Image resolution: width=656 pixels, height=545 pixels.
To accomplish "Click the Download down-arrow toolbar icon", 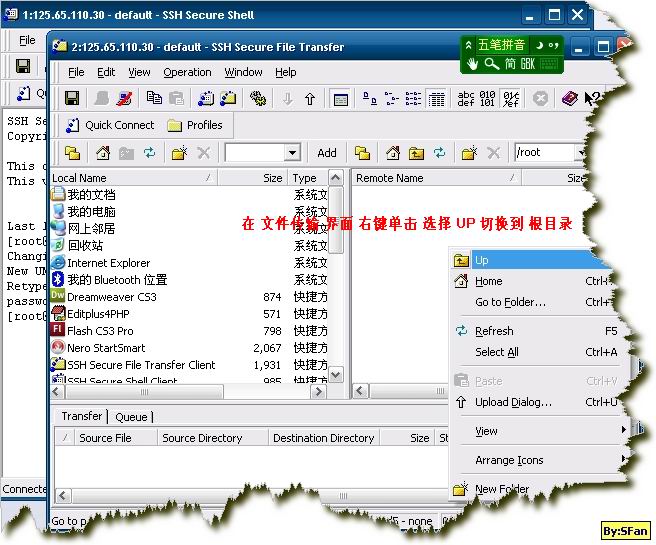I will 287,99.
